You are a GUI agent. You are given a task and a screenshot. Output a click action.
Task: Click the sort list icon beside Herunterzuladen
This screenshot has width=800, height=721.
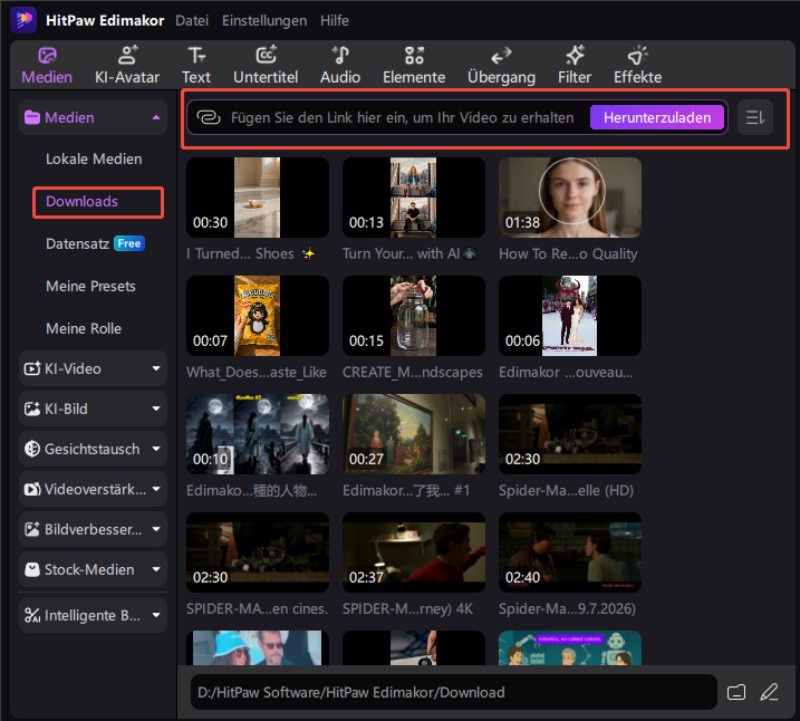(x=755, y=118)
